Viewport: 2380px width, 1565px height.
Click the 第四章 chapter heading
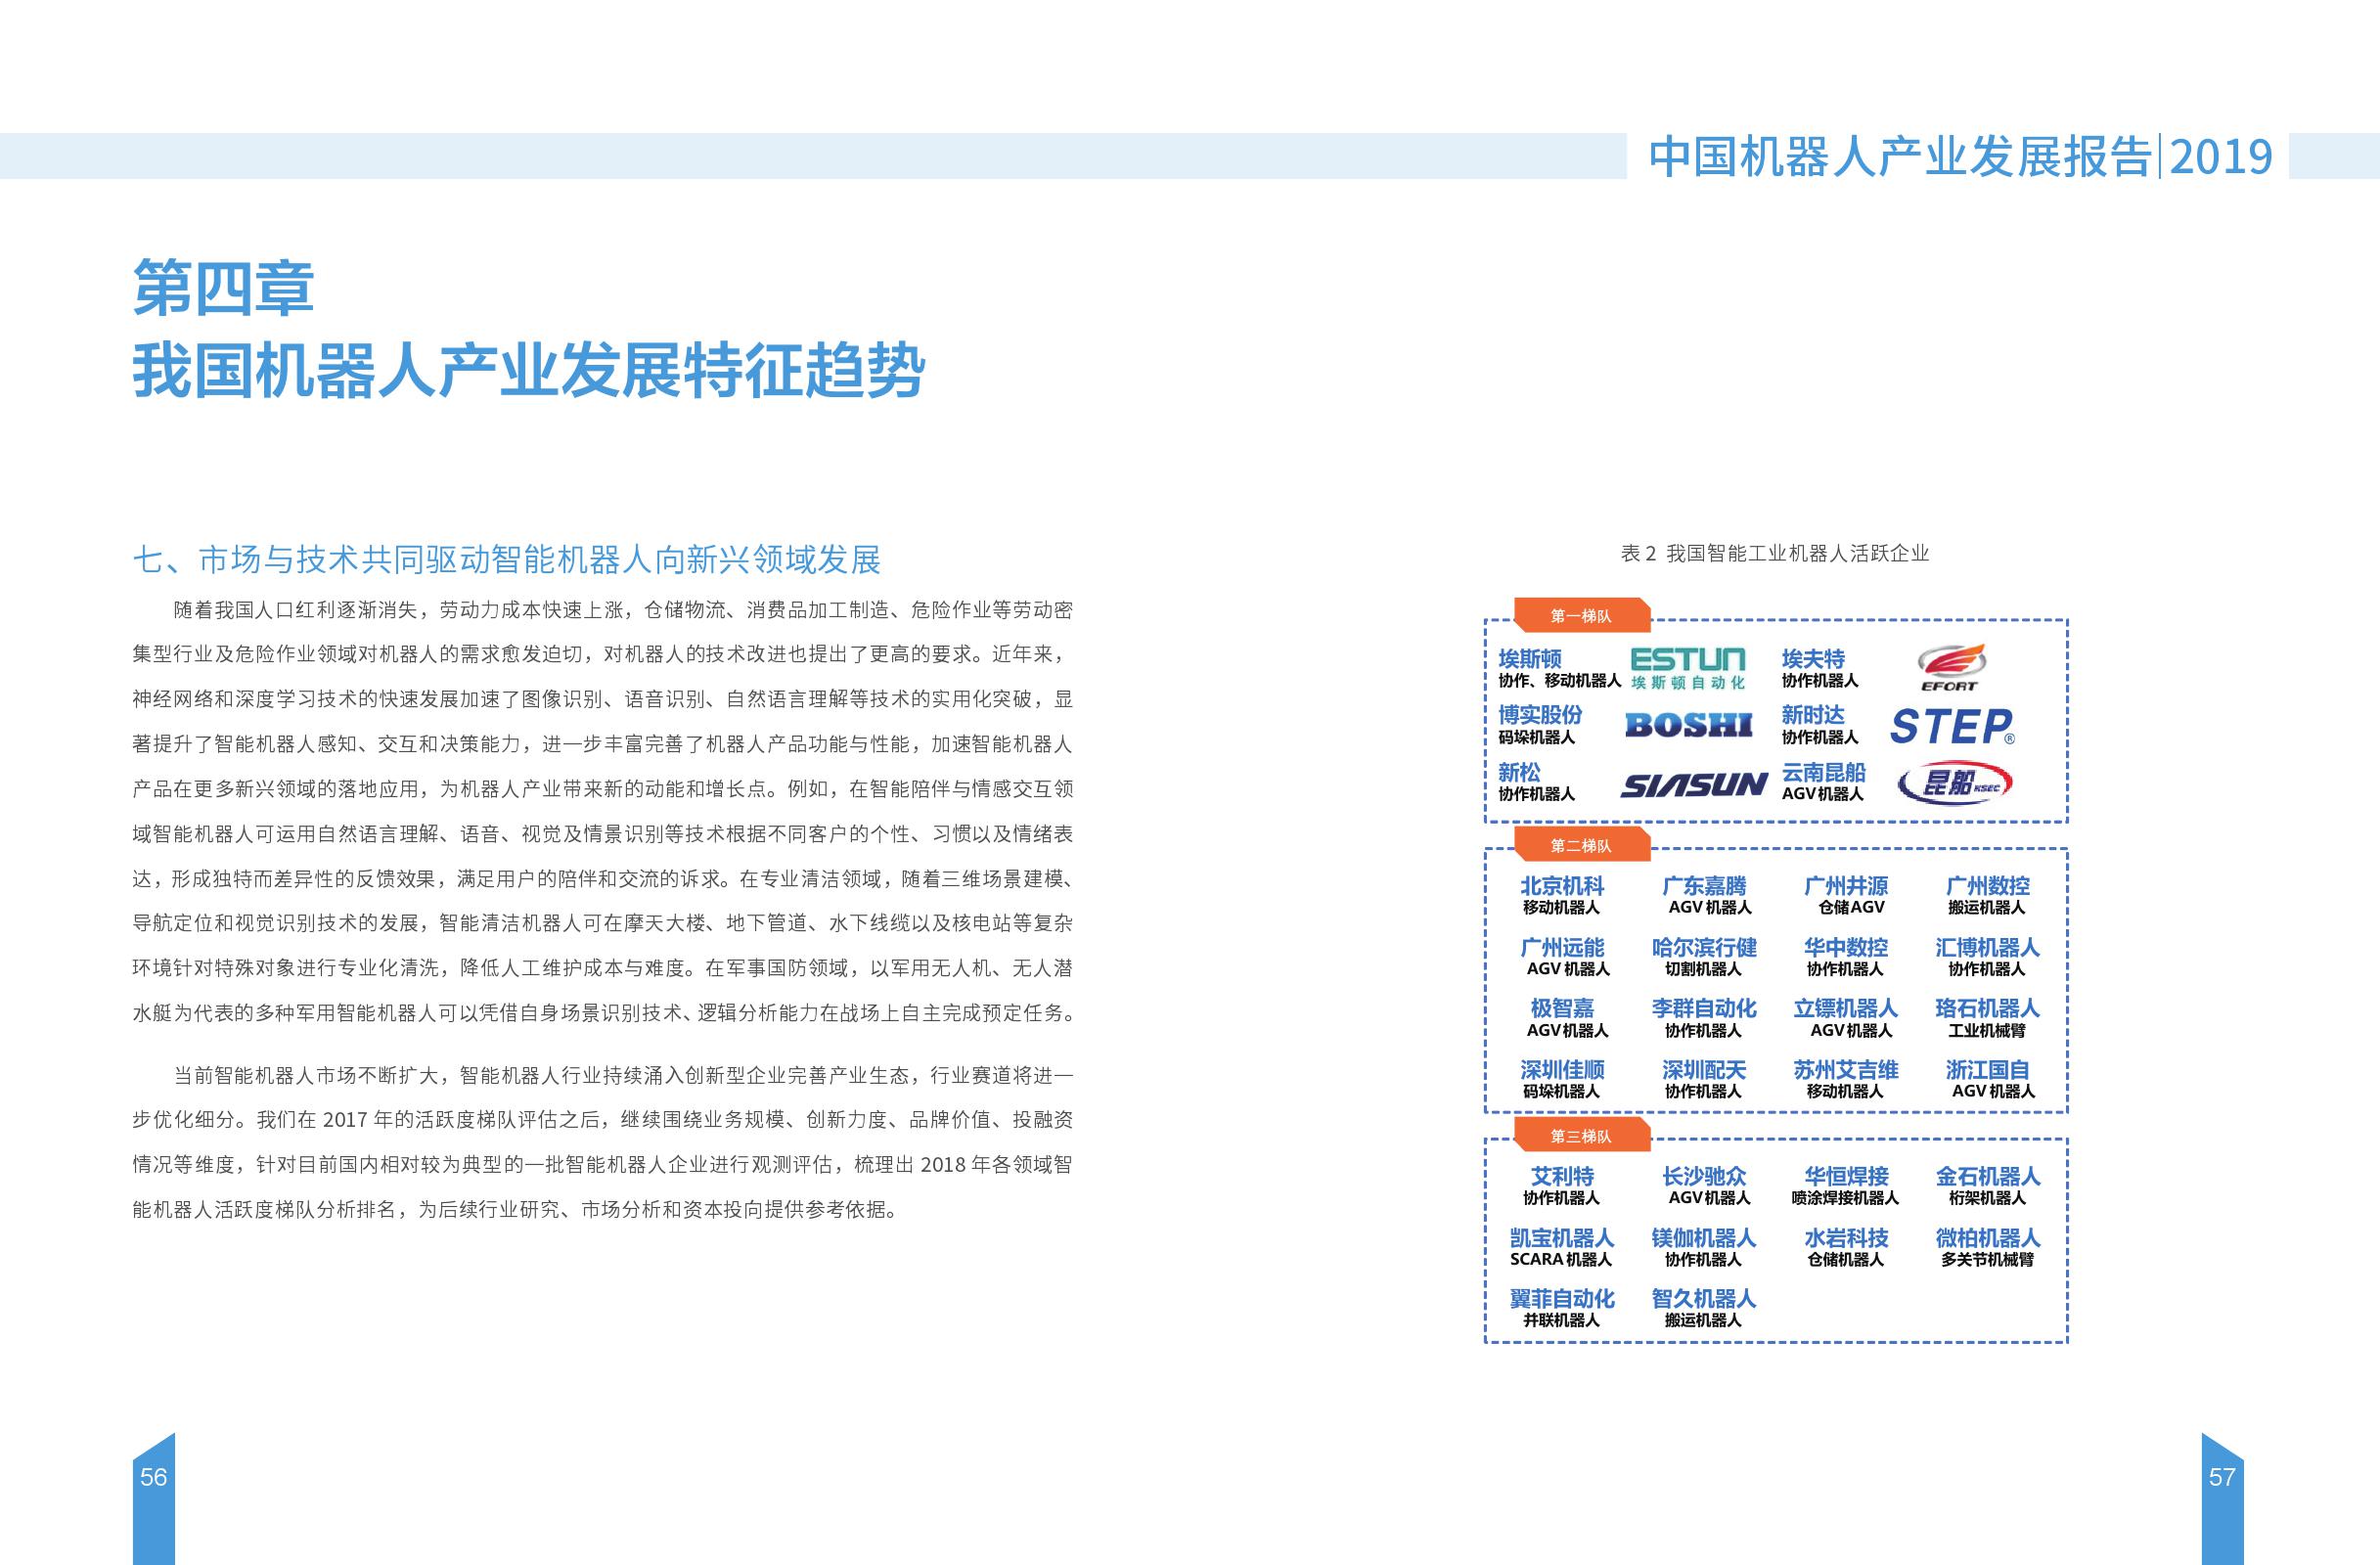pos(223,288)
